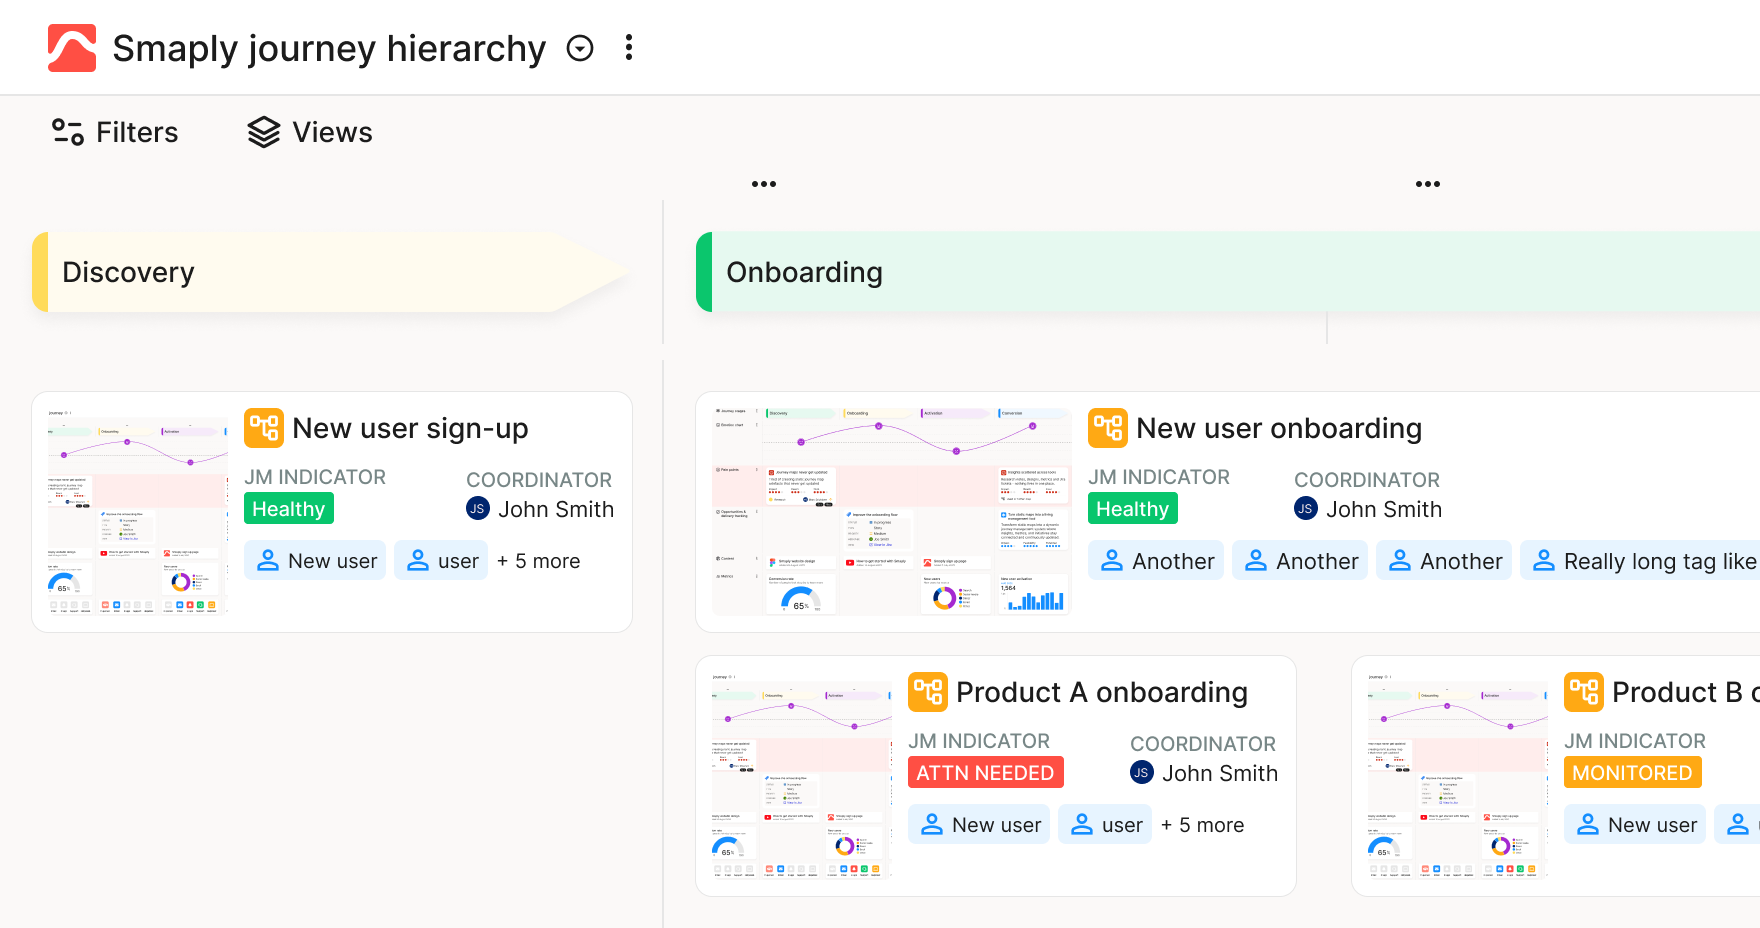Select the Onboarding stage header

[1228, 272]
